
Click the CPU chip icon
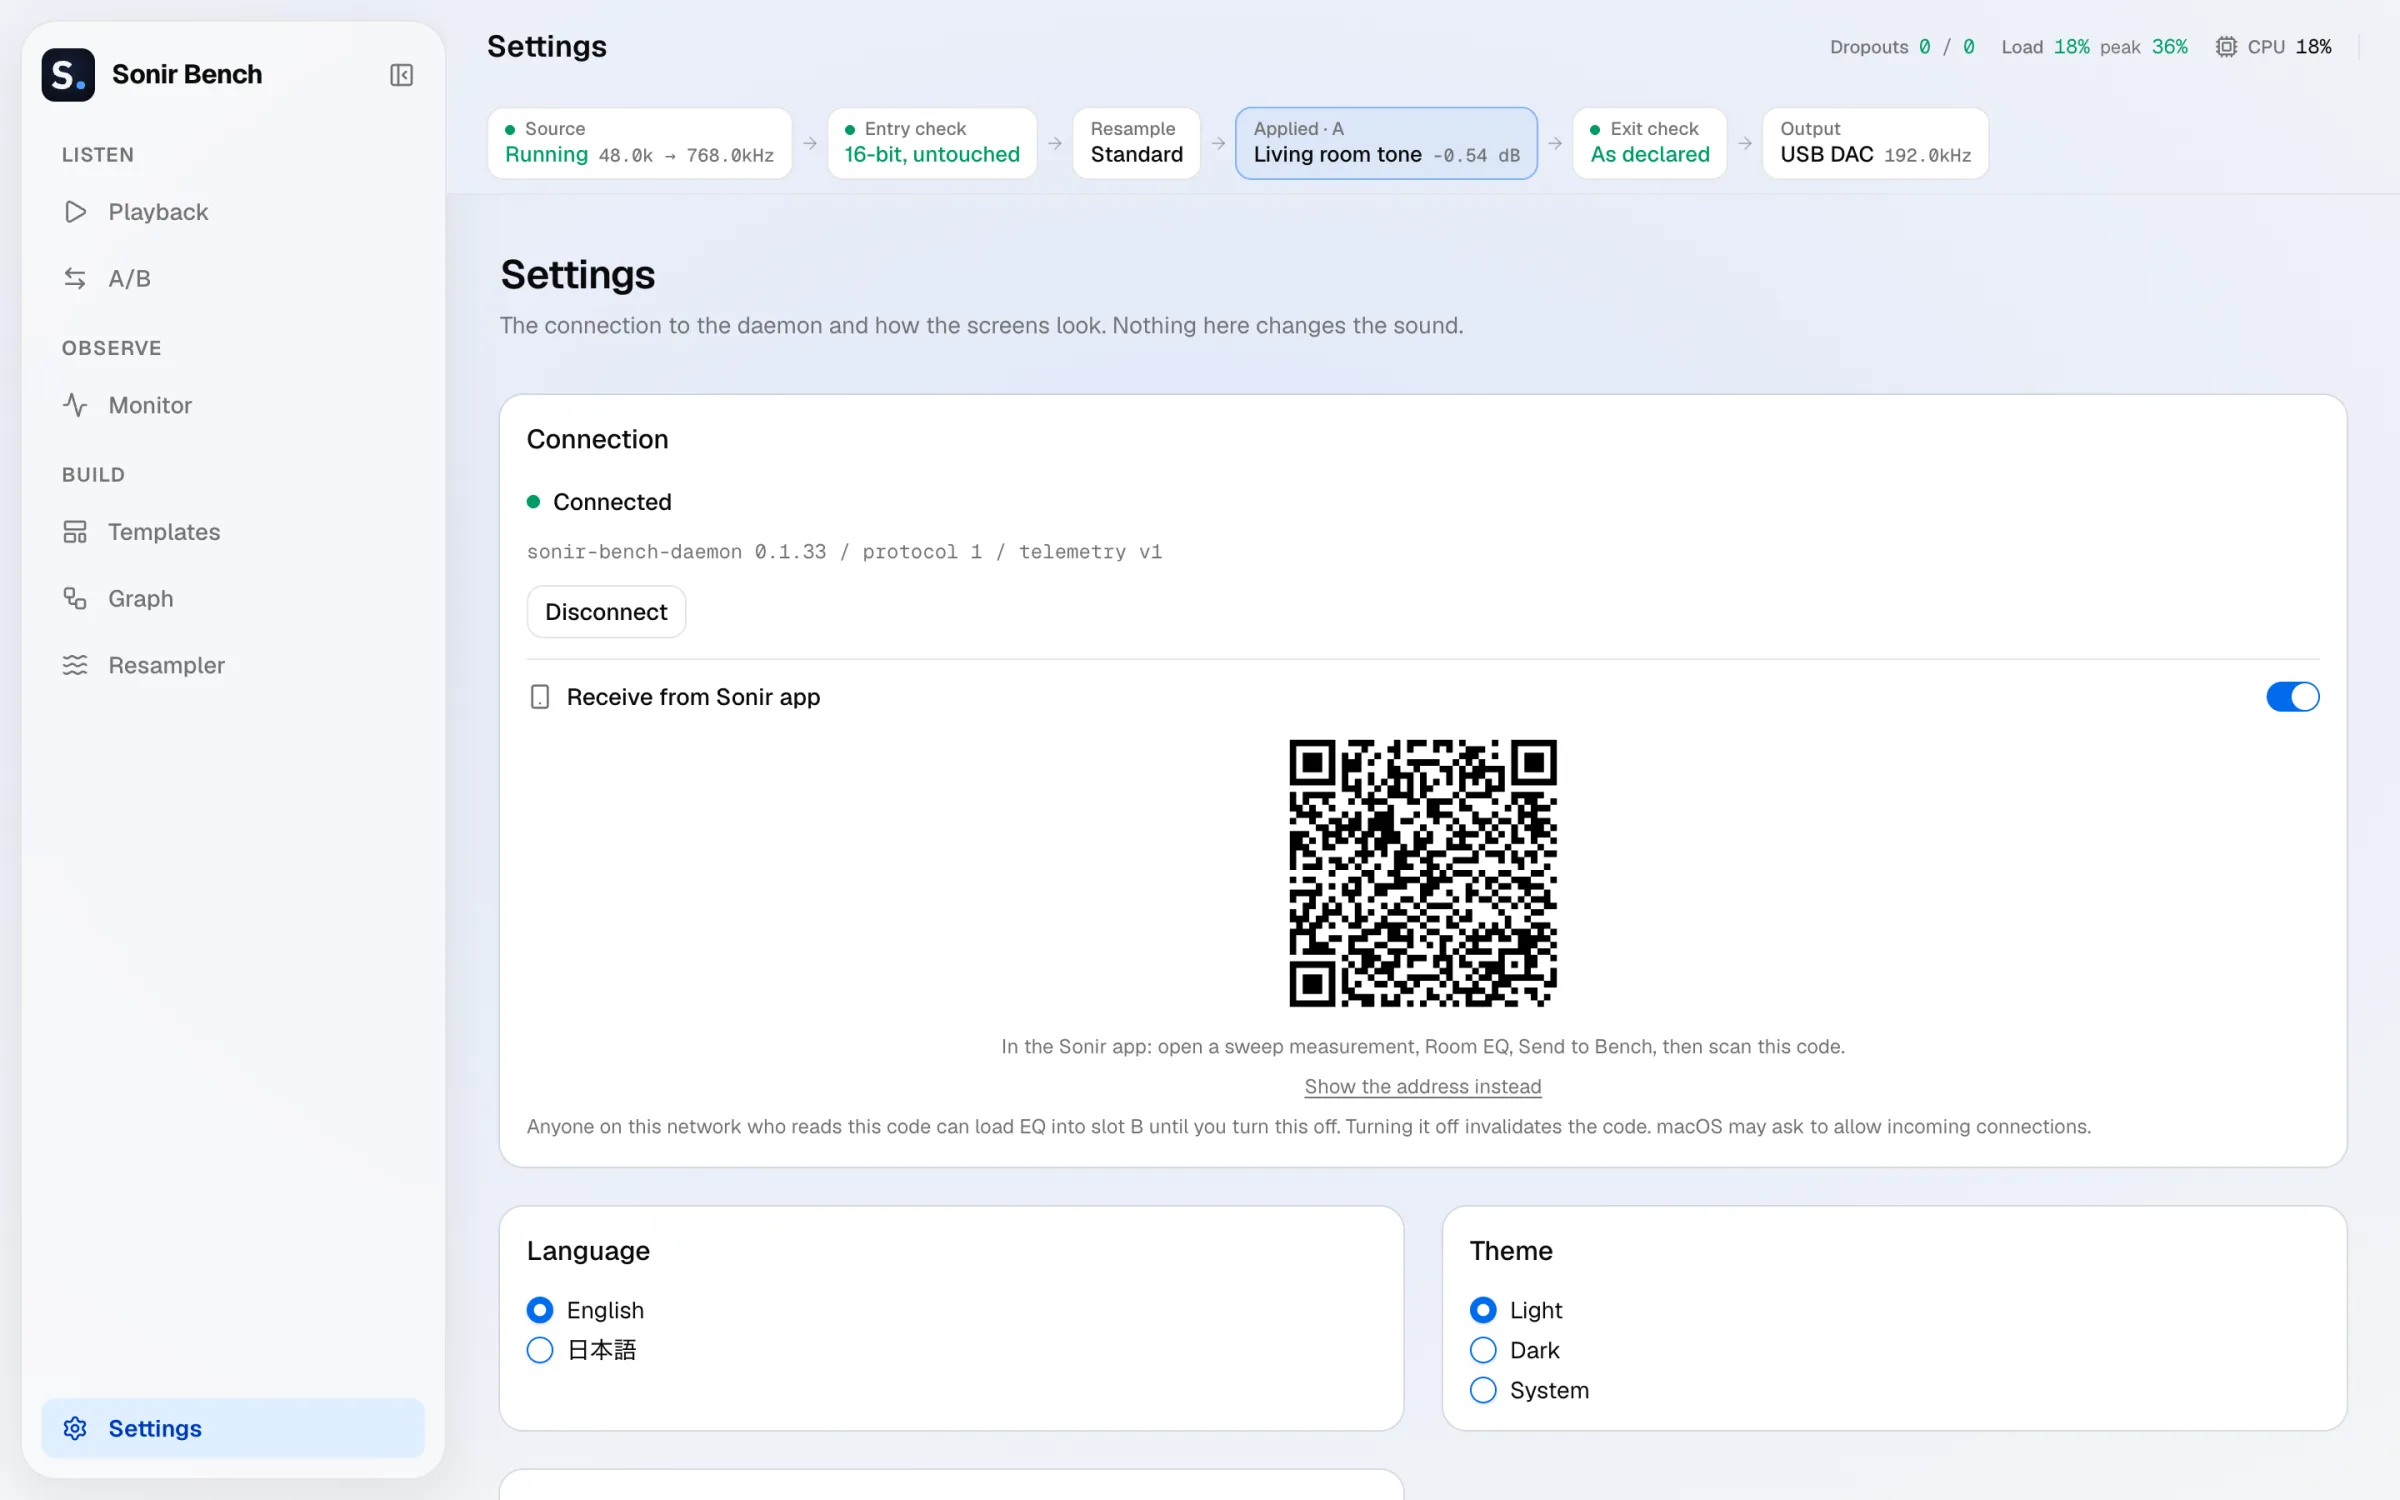point(2226,47)
